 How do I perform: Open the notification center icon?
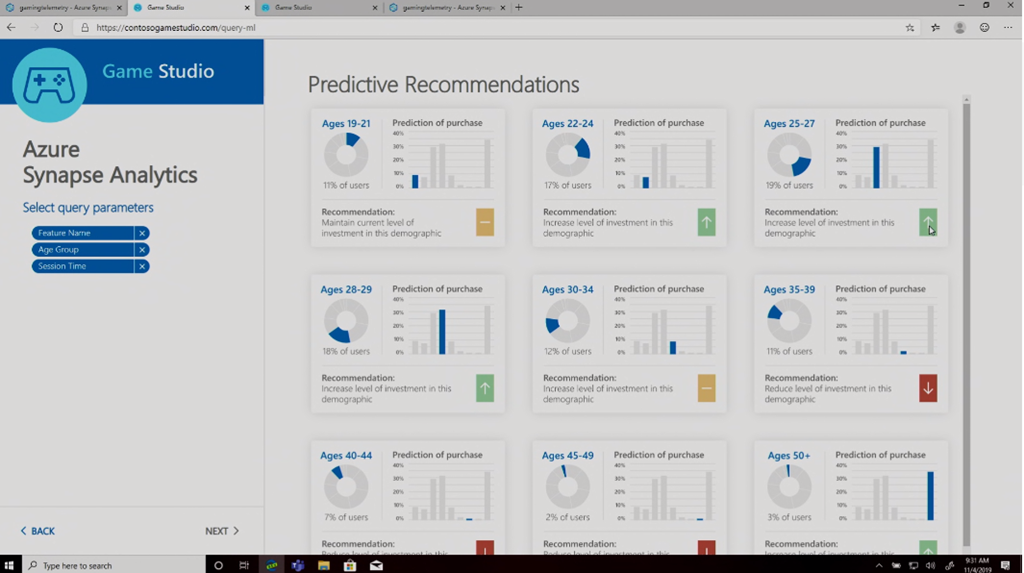tap(1006, 565)
